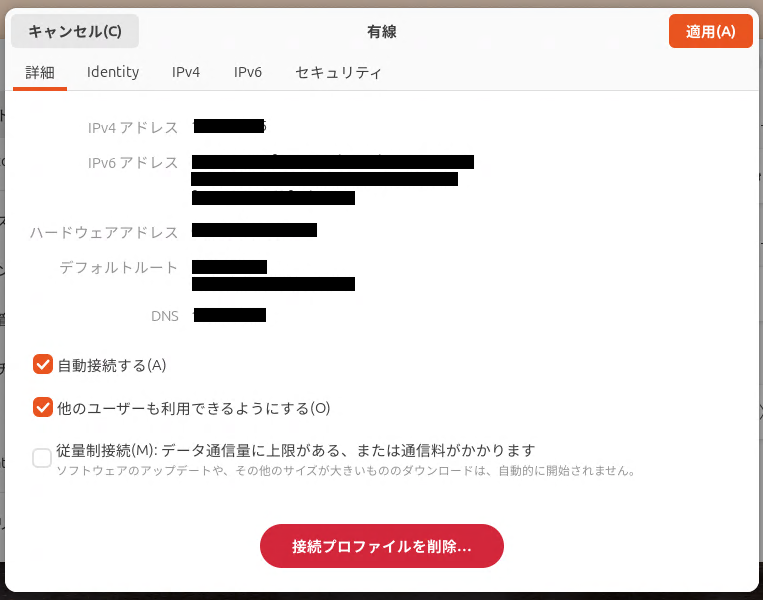This screenshot has width=763, height=600.
Task: Click the 接続プロファイルを削除... button
Action: coord(382,546)
